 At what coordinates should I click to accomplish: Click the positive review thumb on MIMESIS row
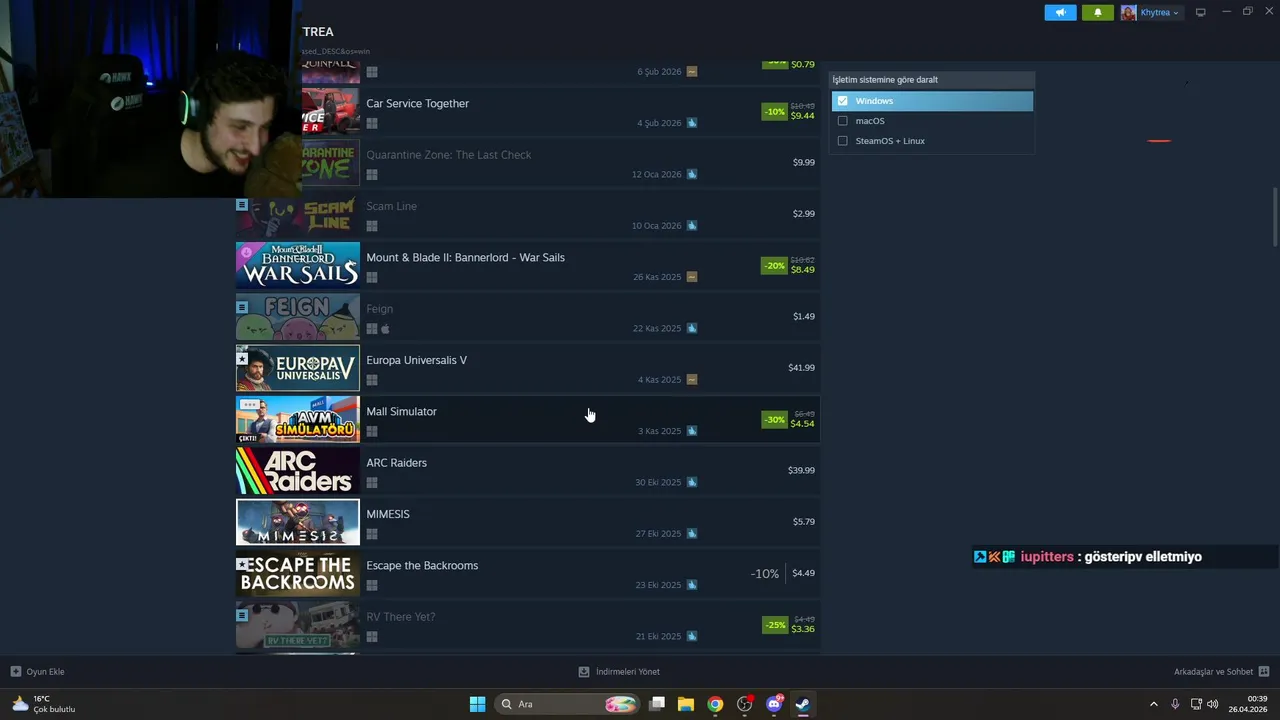point(692,533)
